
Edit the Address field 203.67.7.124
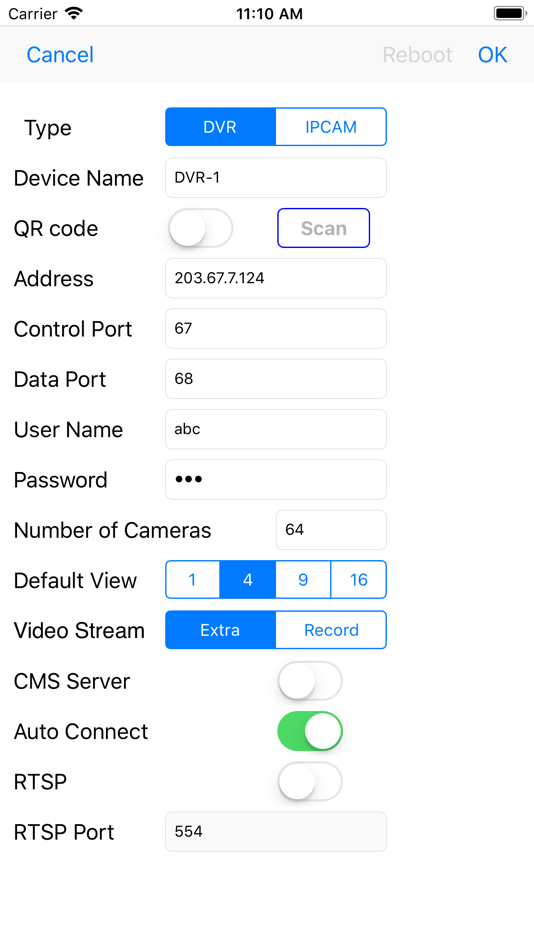coord(276,278)
